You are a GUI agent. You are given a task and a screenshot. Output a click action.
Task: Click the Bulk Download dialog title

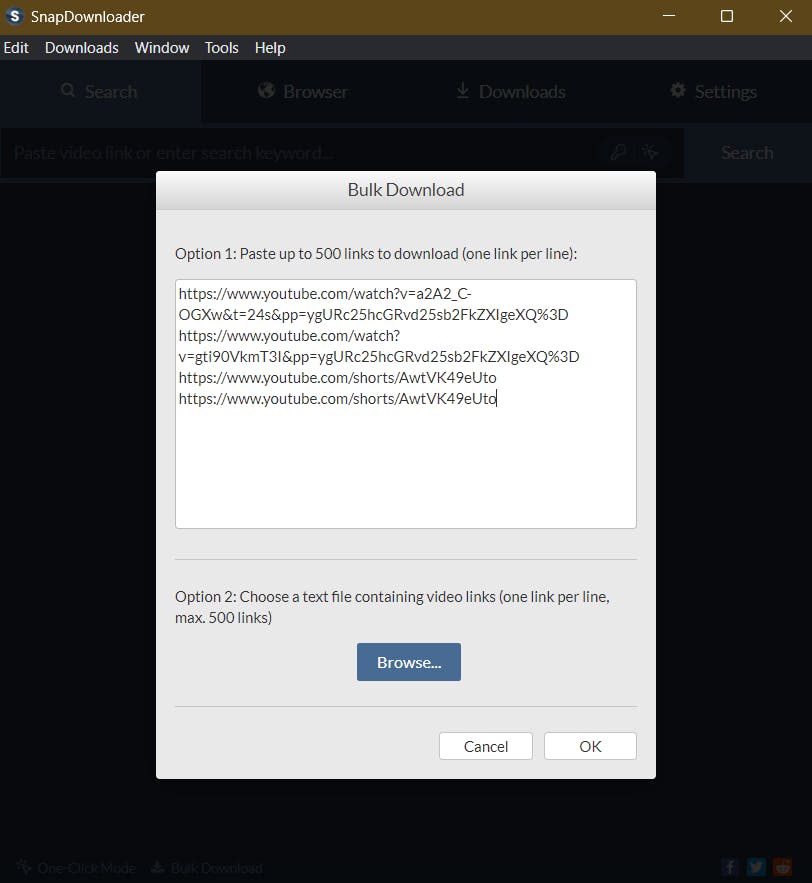[406, 190]
